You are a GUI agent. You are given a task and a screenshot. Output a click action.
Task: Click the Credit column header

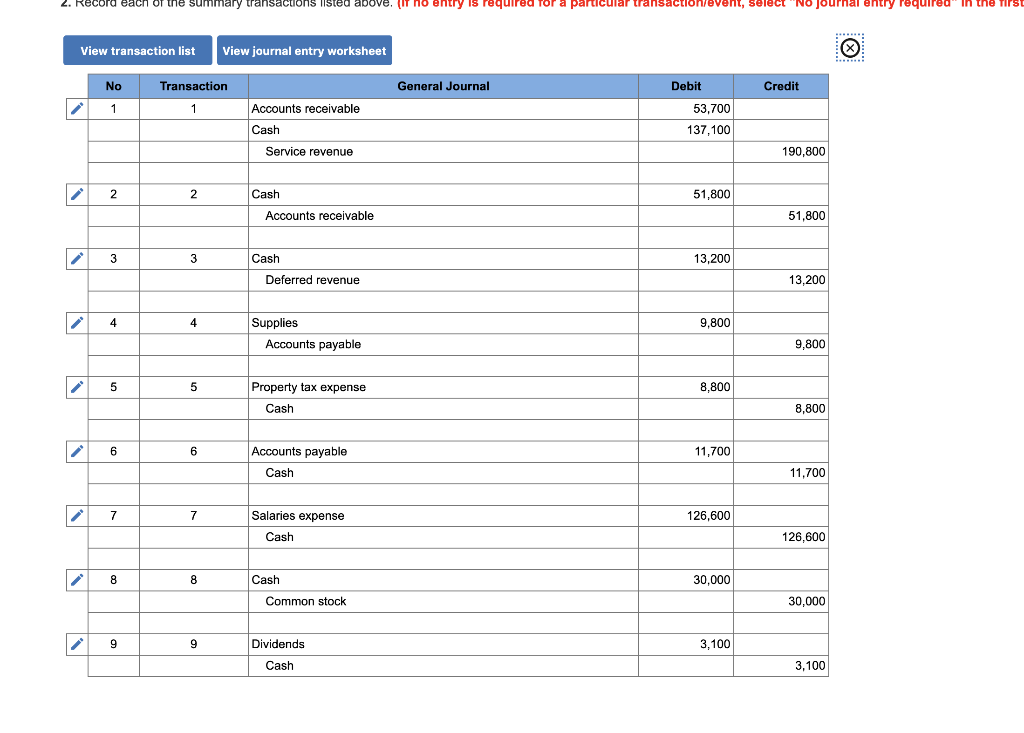coord(780,86)
